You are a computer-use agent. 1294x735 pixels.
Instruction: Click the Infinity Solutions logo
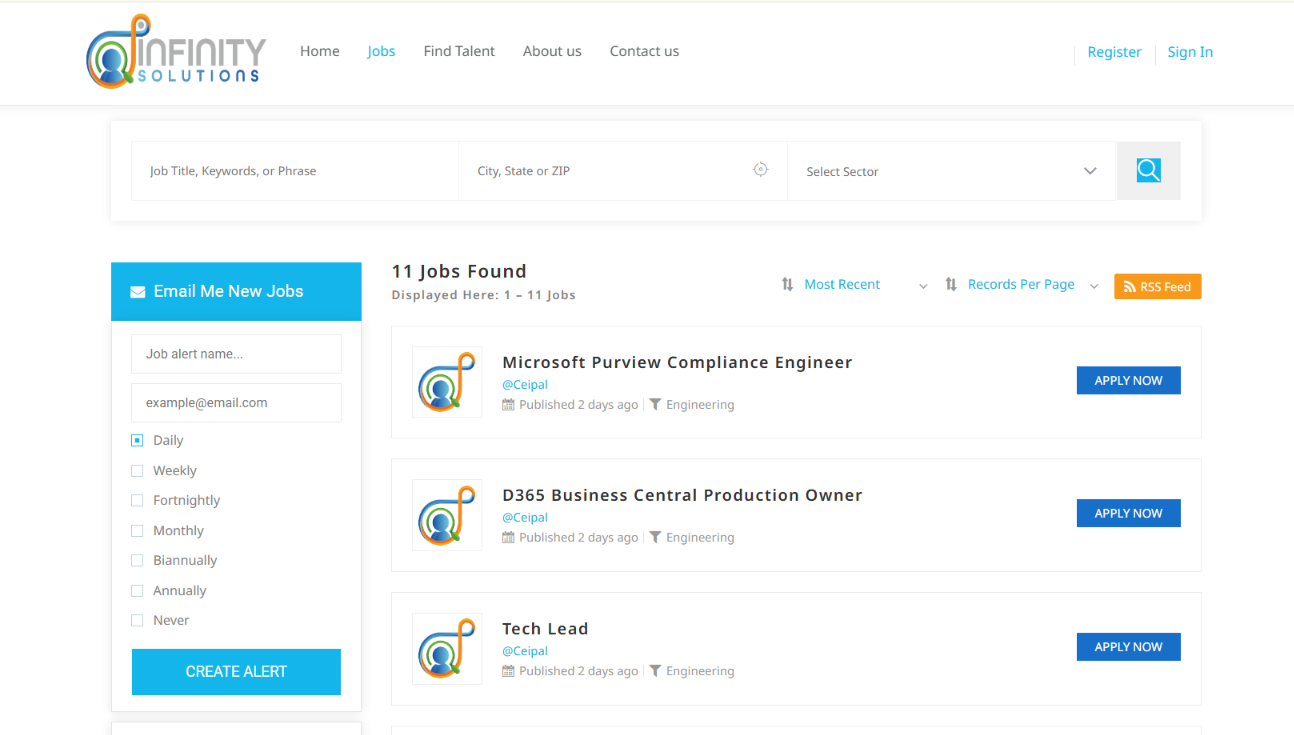[x=176, y=52]
